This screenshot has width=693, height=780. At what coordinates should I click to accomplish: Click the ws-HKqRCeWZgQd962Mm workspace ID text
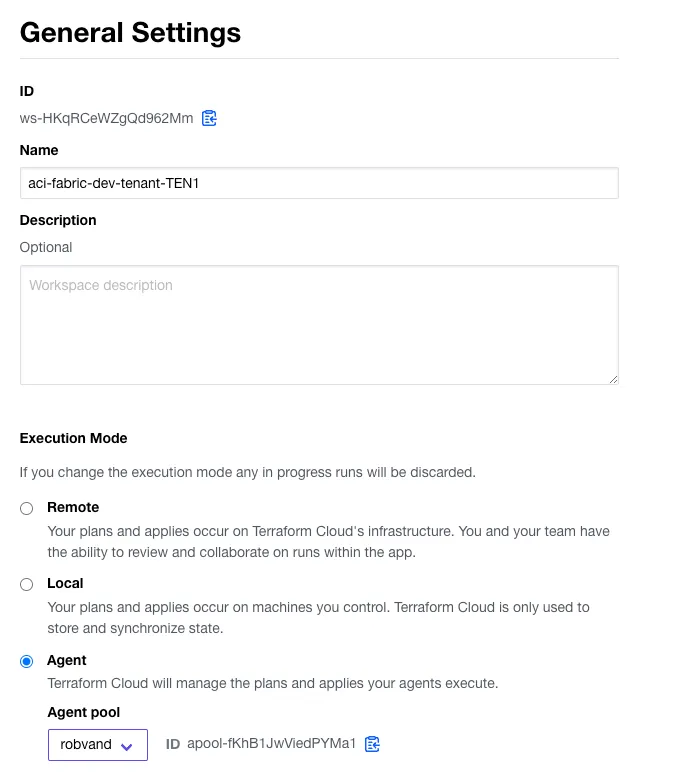106,118
